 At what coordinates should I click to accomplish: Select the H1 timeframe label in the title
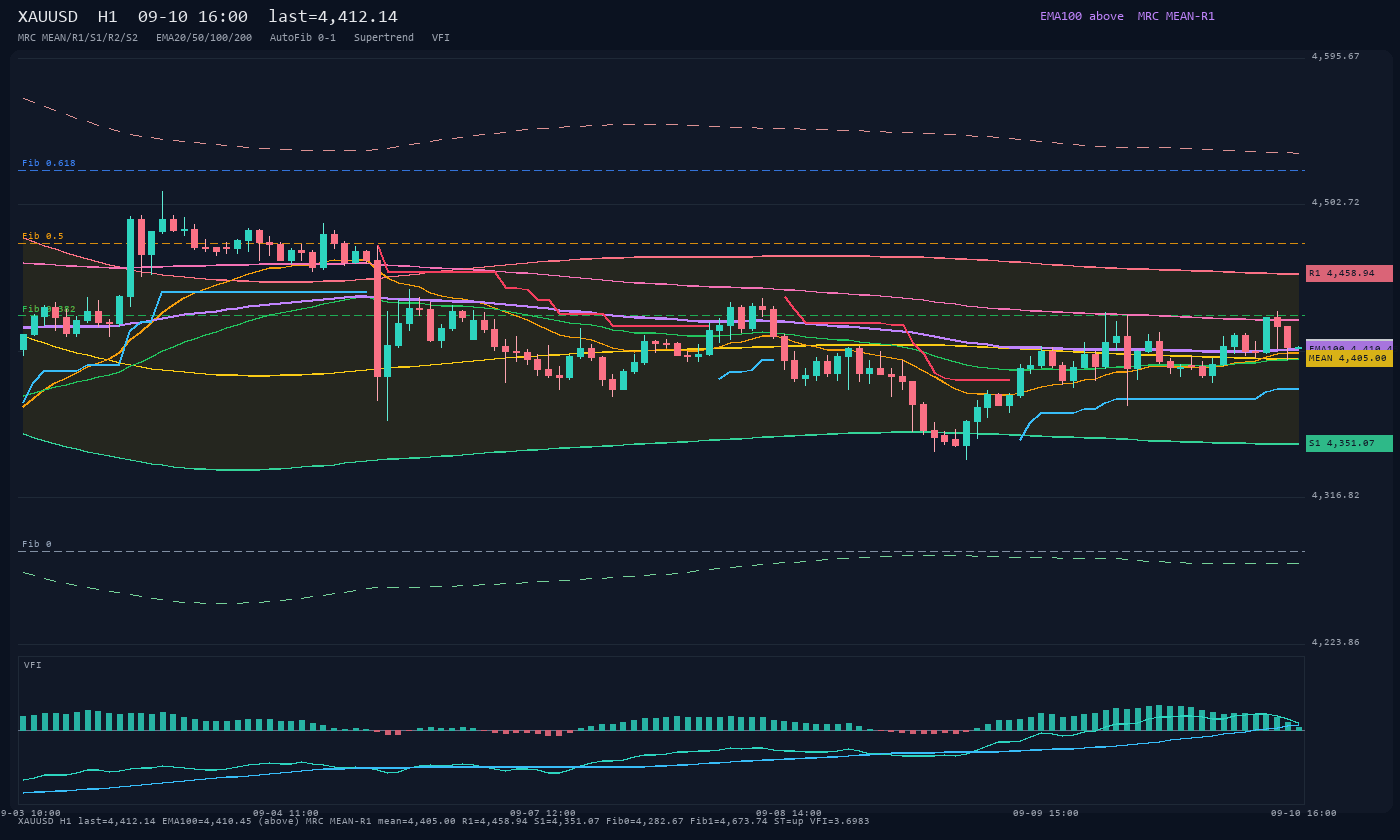(109, 17)
